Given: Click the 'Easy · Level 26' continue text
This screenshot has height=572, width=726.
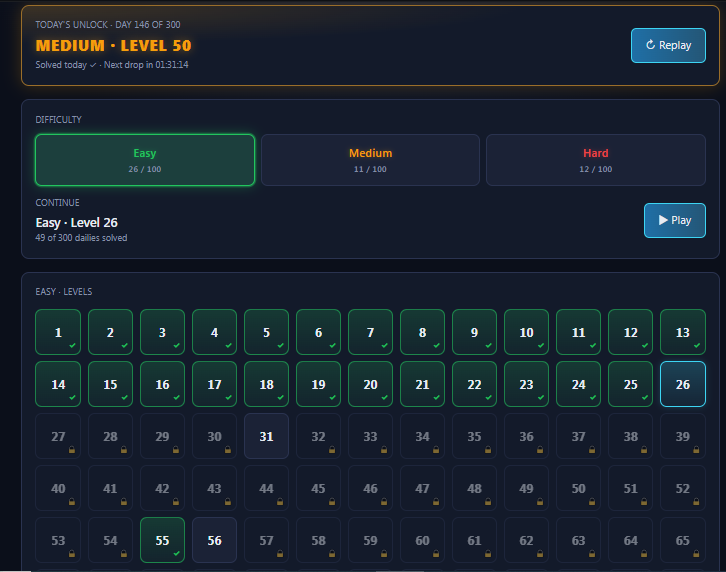Looking at the screenshot, I should (77, 223).
